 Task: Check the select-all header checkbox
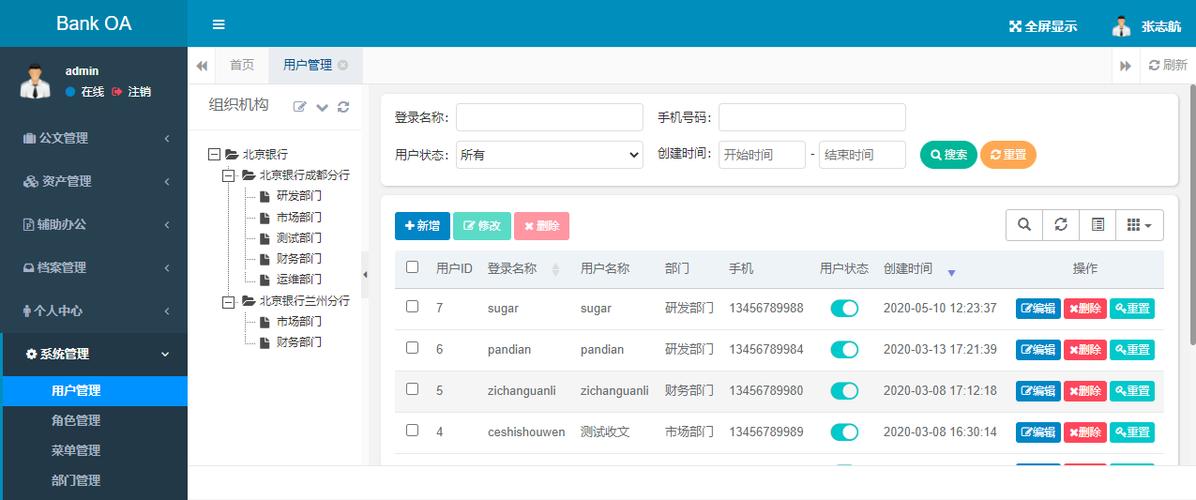pos(412,267)
